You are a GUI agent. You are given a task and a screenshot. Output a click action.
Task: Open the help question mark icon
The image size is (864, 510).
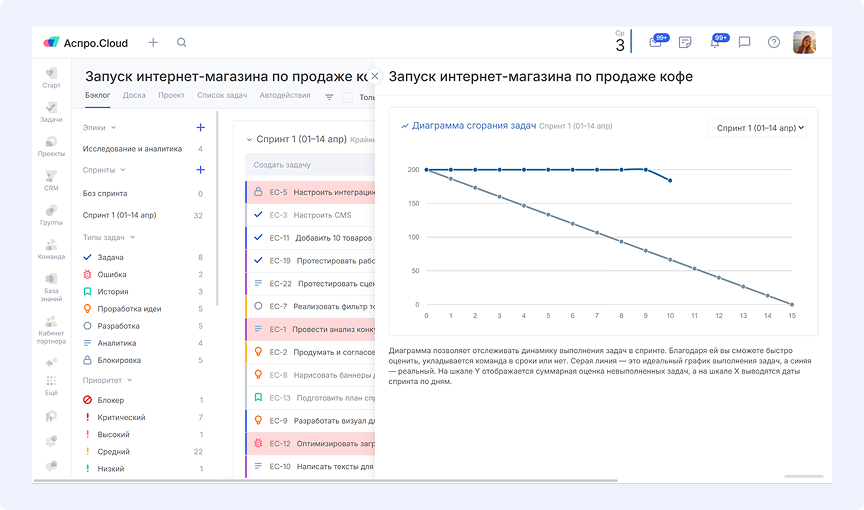[x=773, y=42]
